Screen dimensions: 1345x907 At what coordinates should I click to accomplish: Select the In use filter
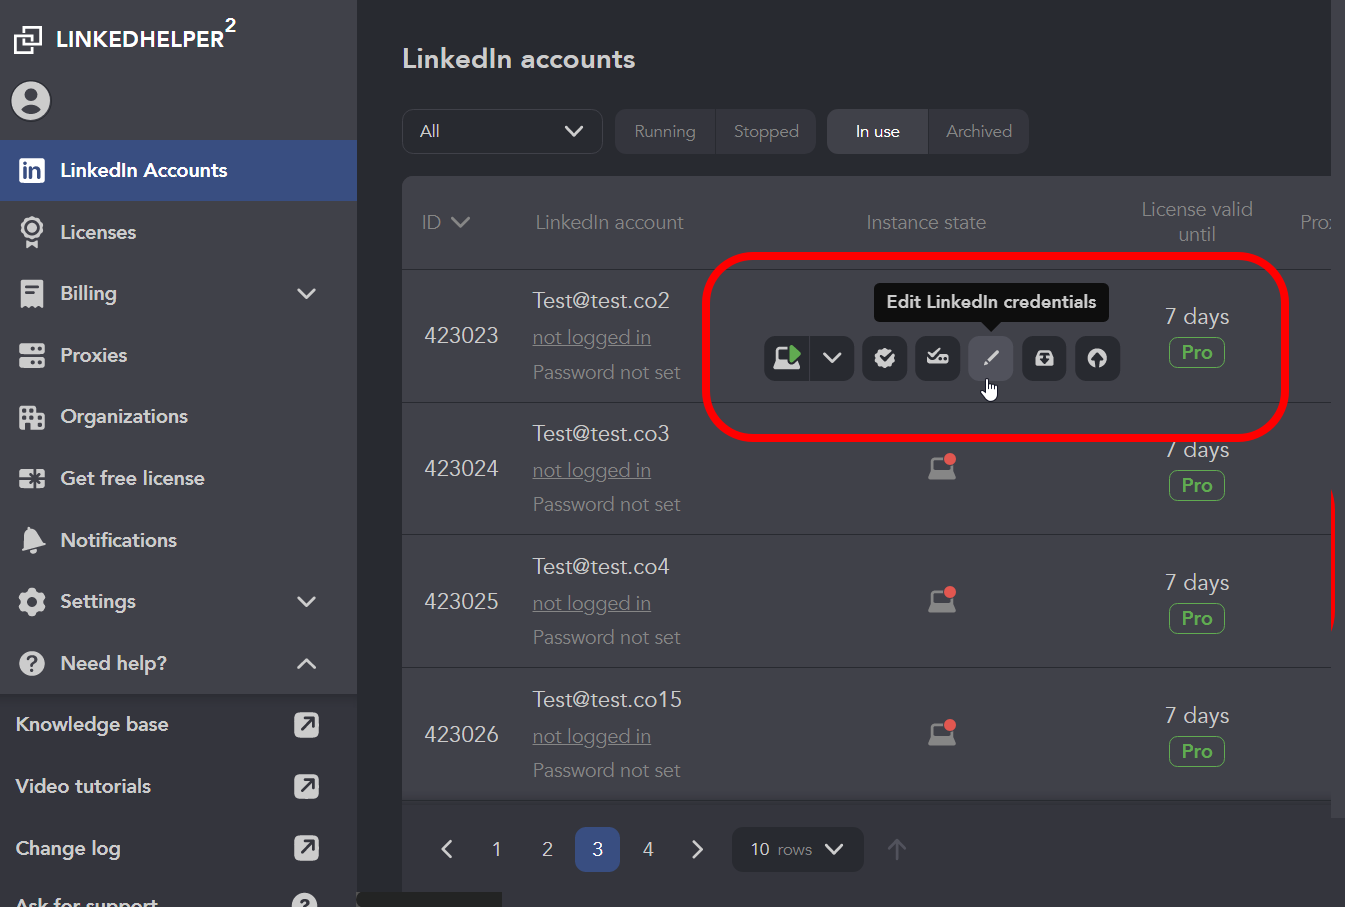point(878,131)
